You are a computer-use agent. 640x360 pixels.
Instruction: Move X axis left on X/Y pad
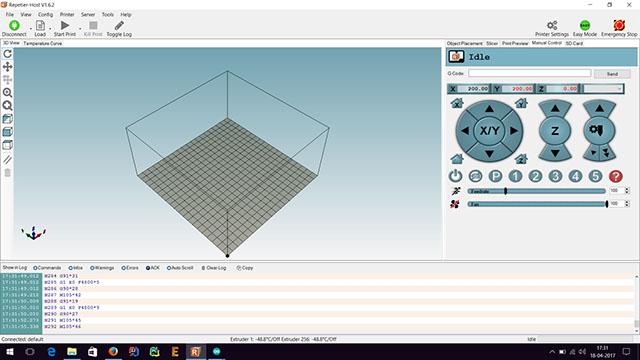tap(465, 131)
